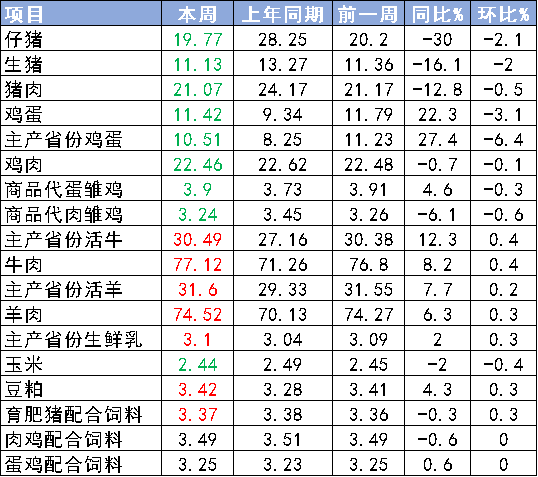Image resolution: width=538 pixels, height=477 pixels.
Task: Click the 豆粕 row label
Action: pyautogui.click(x=24, y=389)
